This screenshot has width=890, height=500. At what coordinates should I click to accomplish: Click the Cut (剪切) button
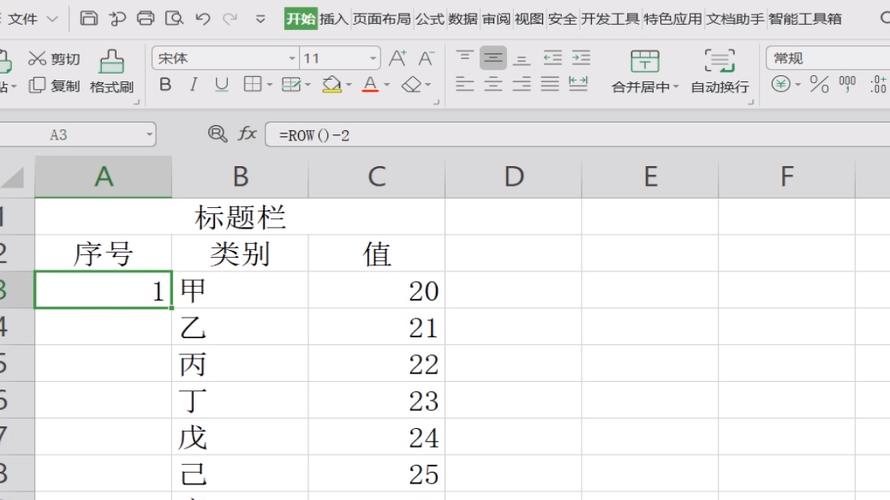(54, 58)
